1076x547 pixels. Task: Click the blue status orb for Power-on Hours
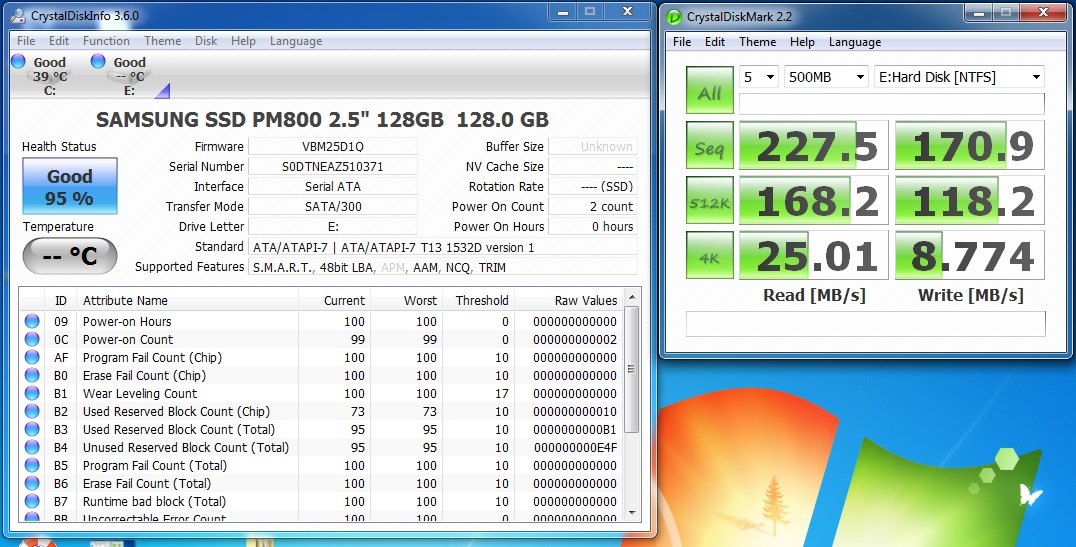32,321
